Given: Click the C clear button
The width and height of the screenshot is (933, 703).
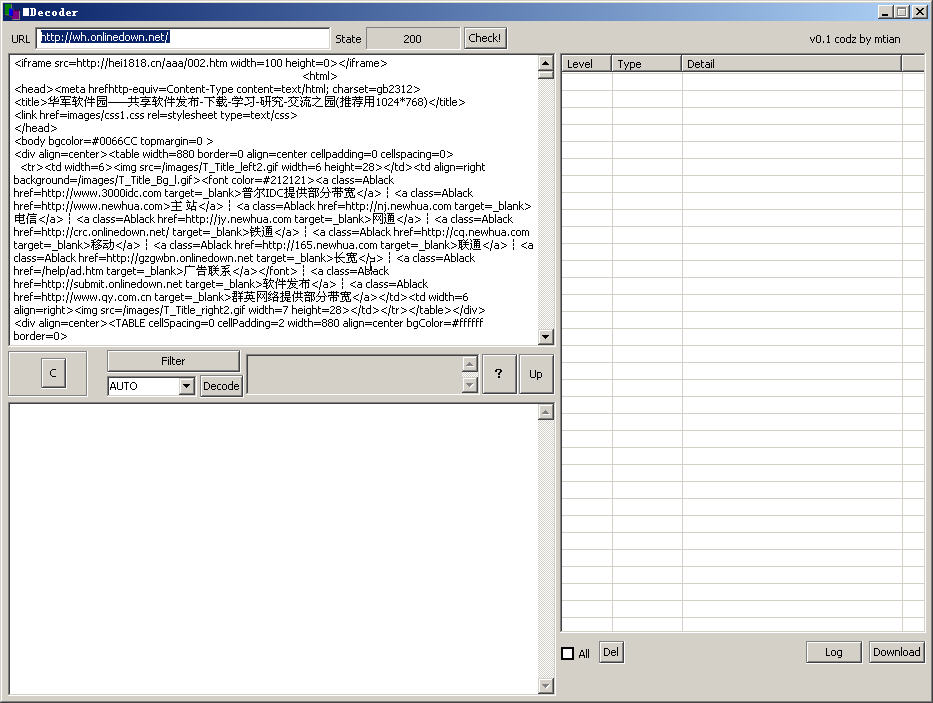Looking at the screenshot, I should [53, 374].
